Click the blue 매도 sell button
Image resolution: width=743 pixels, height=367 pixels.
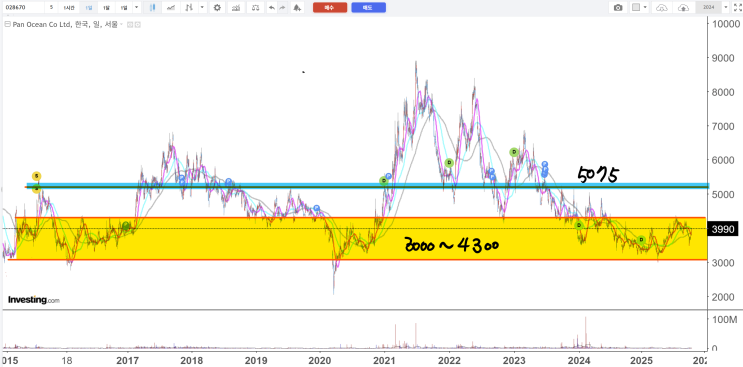pos(368,8)
